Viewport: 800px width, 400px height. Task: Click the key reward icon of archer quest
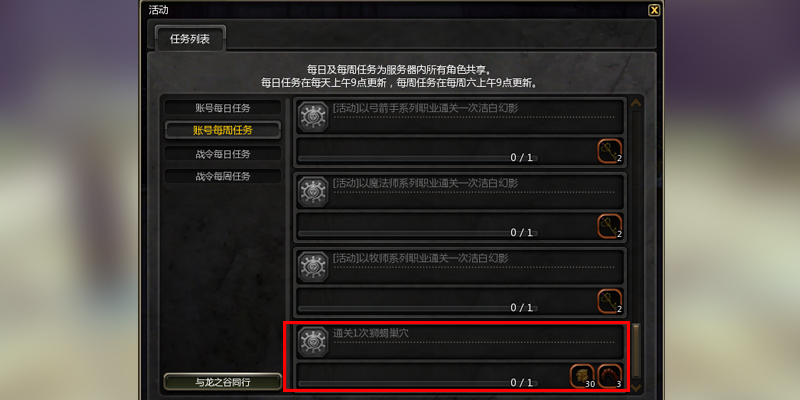tap(610, 151)
